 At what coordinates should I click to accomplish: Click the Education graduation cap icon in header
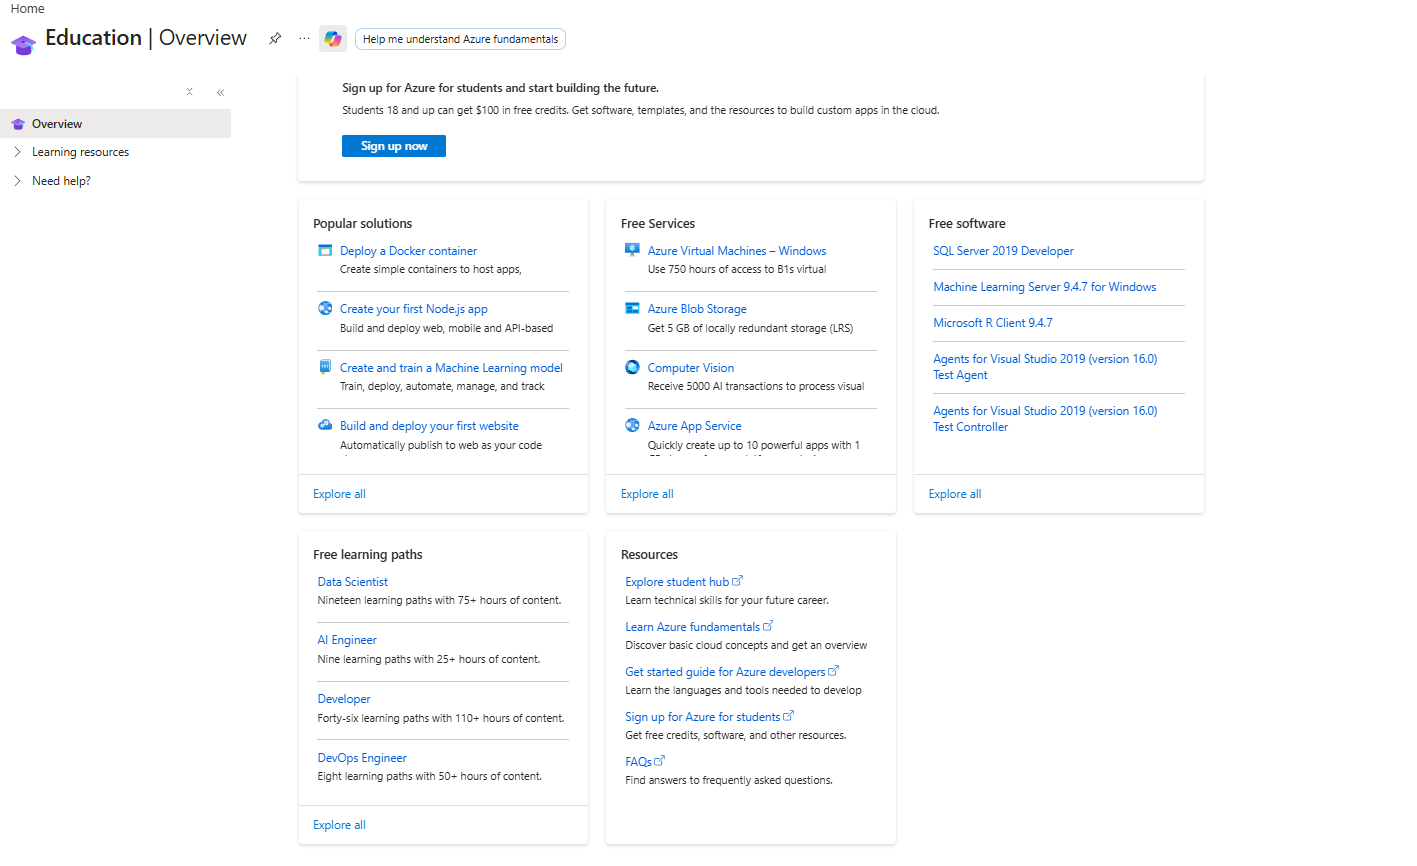pyautogui.click(x=23, y=44)
